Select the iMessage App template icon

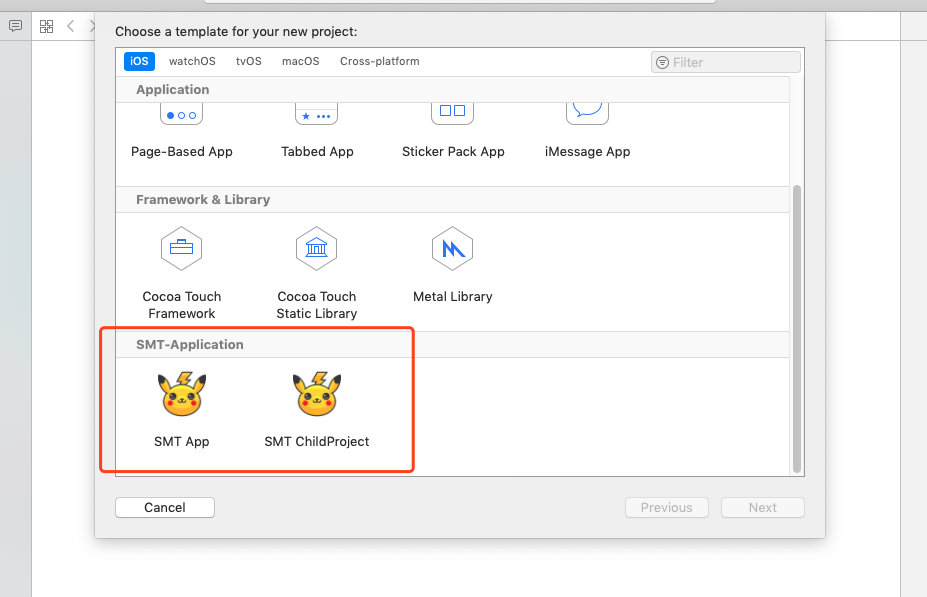587,113
